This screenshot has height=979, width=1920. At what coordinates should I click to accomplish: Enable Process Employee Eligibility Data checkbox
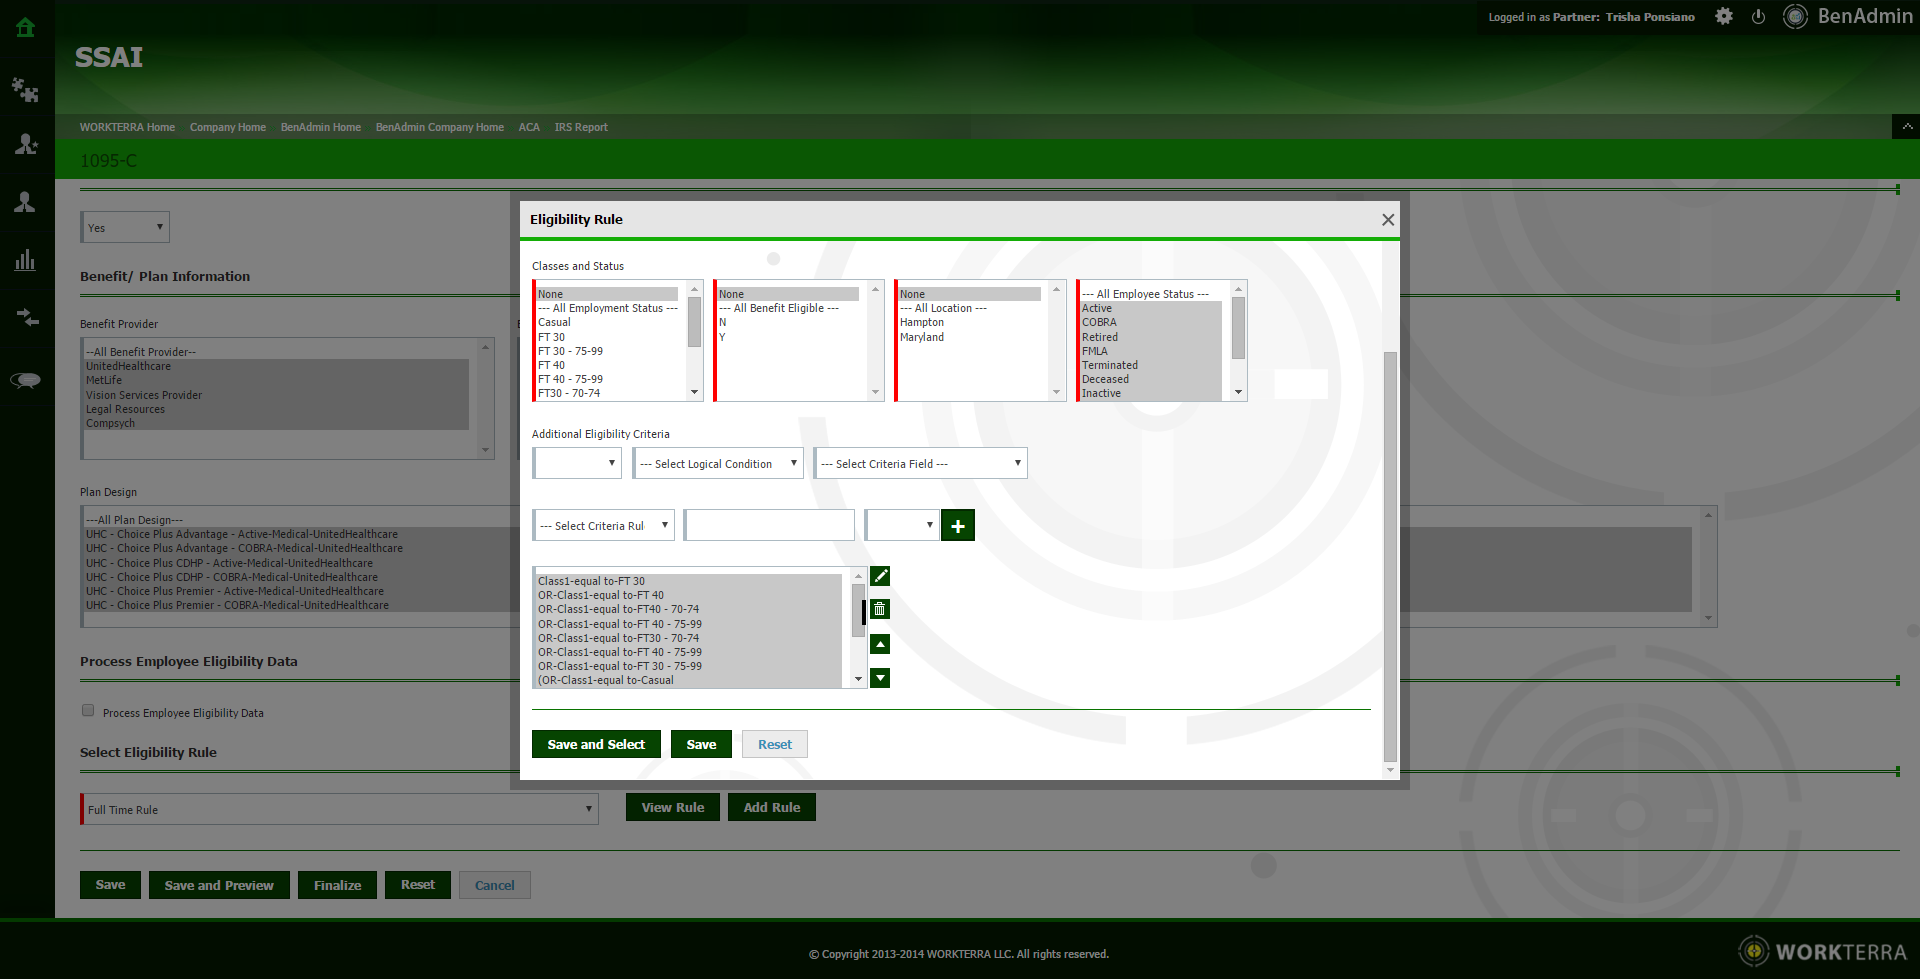click(x=88, y=711)
